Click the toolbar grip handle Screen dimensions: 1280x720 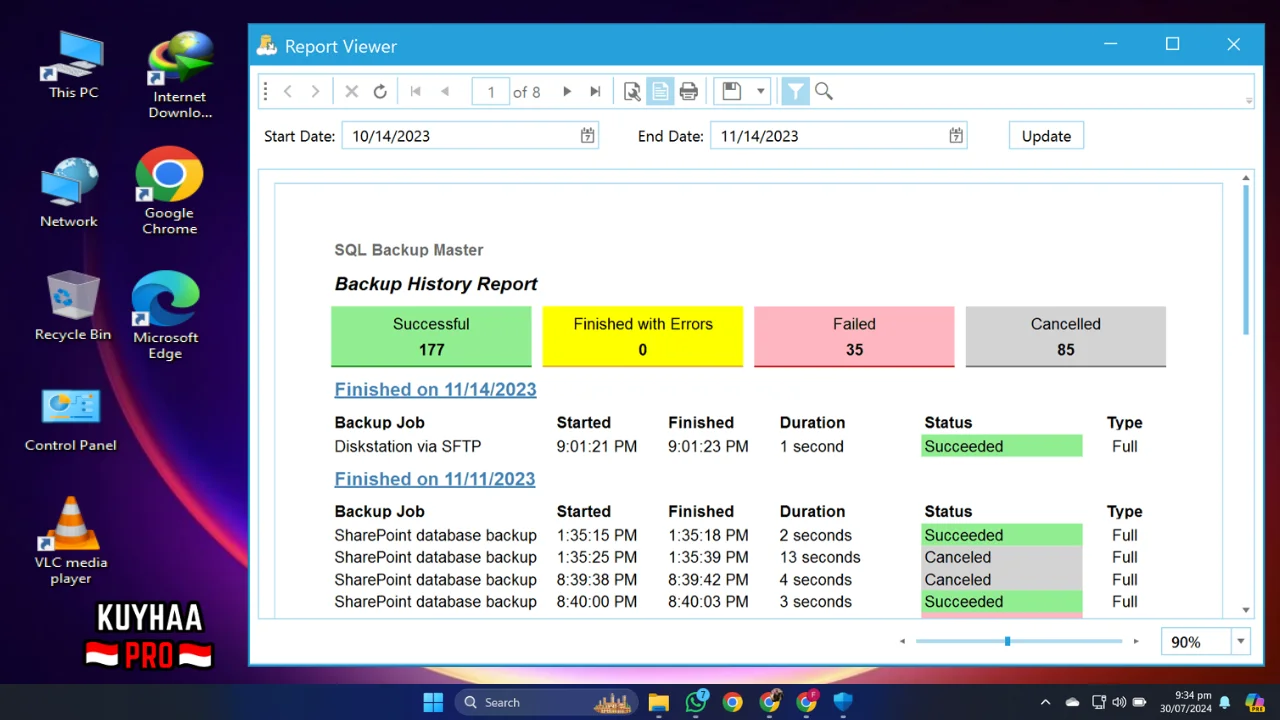(x=265, y=91)
